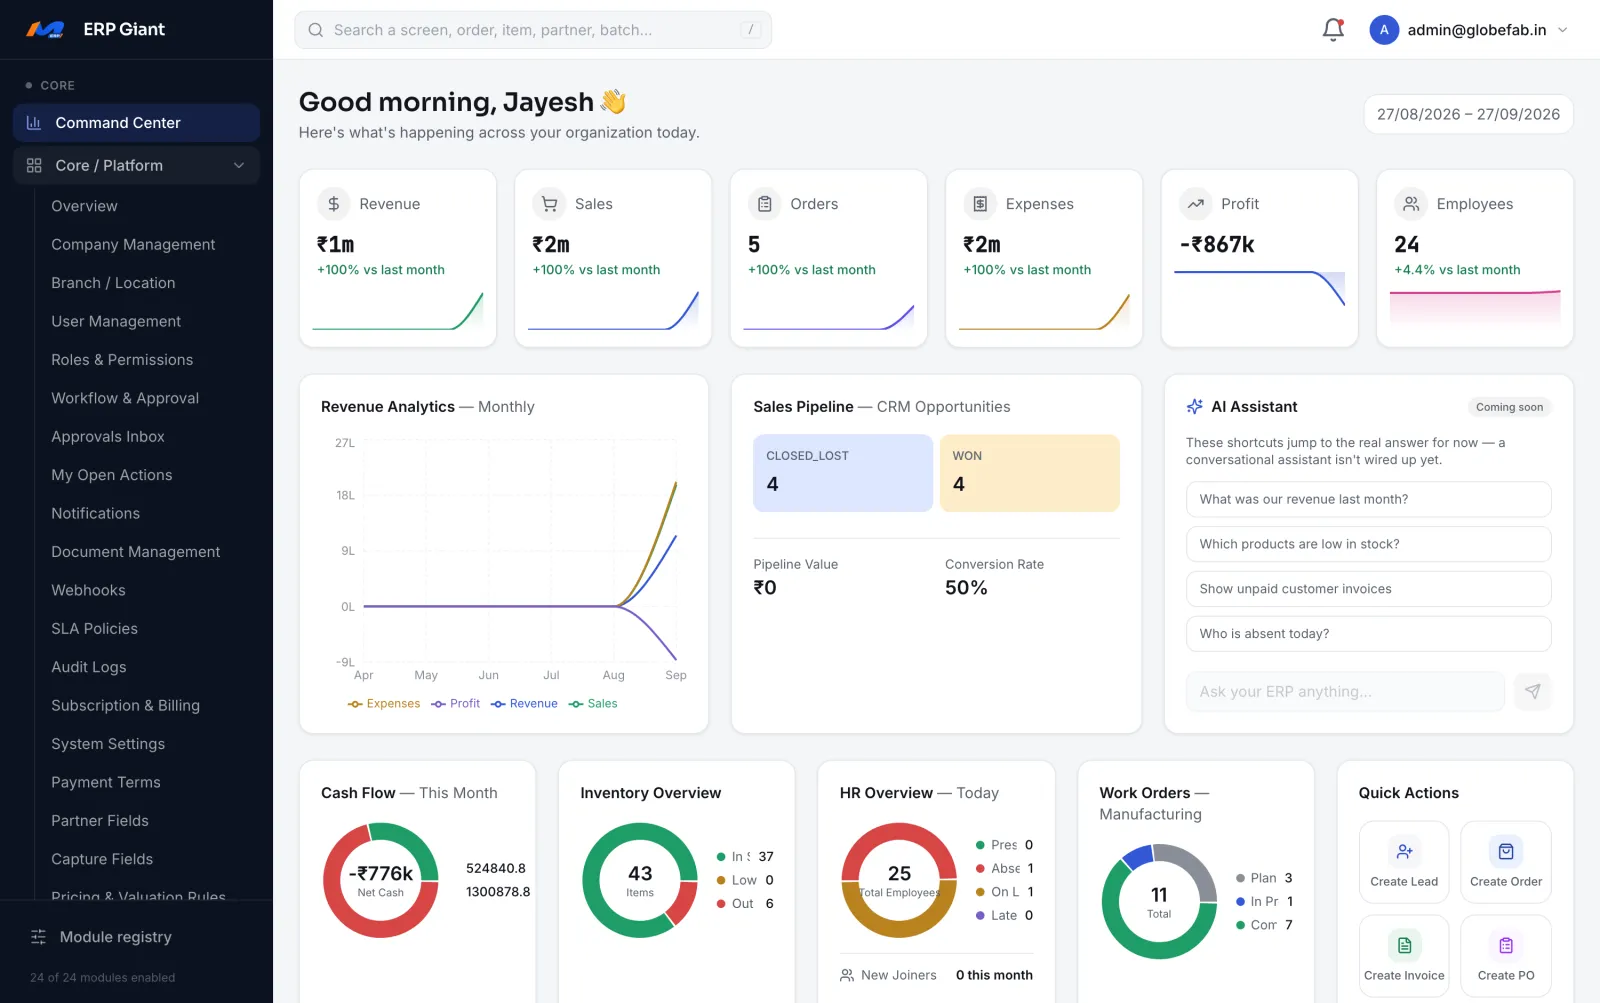1600x1003 pixels.
Task: Click the admin avatar circle 'A'
Action: 1384,30
